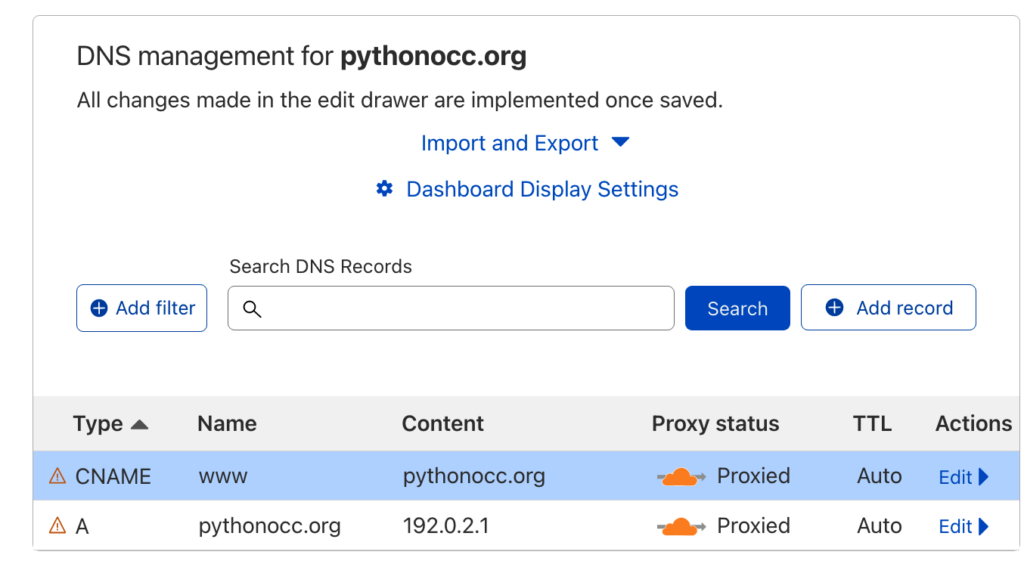Click the gear icon for Dashboard Display Settings
The height and width of the screenshot is (564, 1024).
[384, 189]
